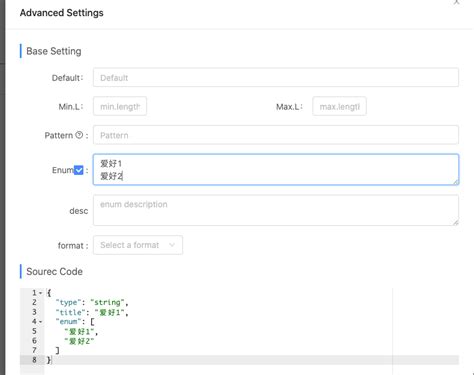Uncheck the Enum checkbox
The width and height of the screenshot is (474, 375).
(79, 170)
